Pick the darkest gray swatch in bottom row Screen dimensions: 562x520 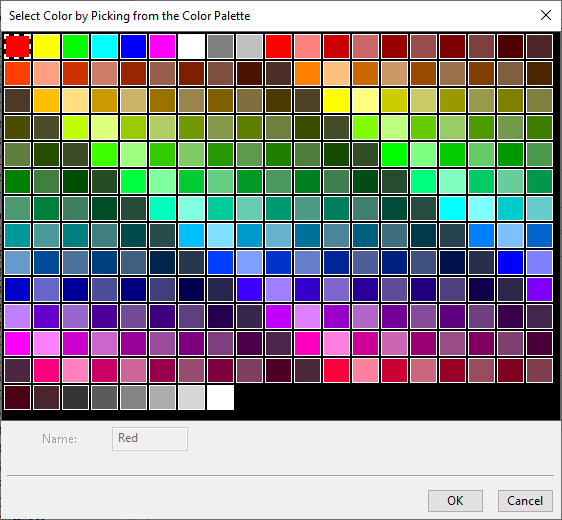point(75,397)
